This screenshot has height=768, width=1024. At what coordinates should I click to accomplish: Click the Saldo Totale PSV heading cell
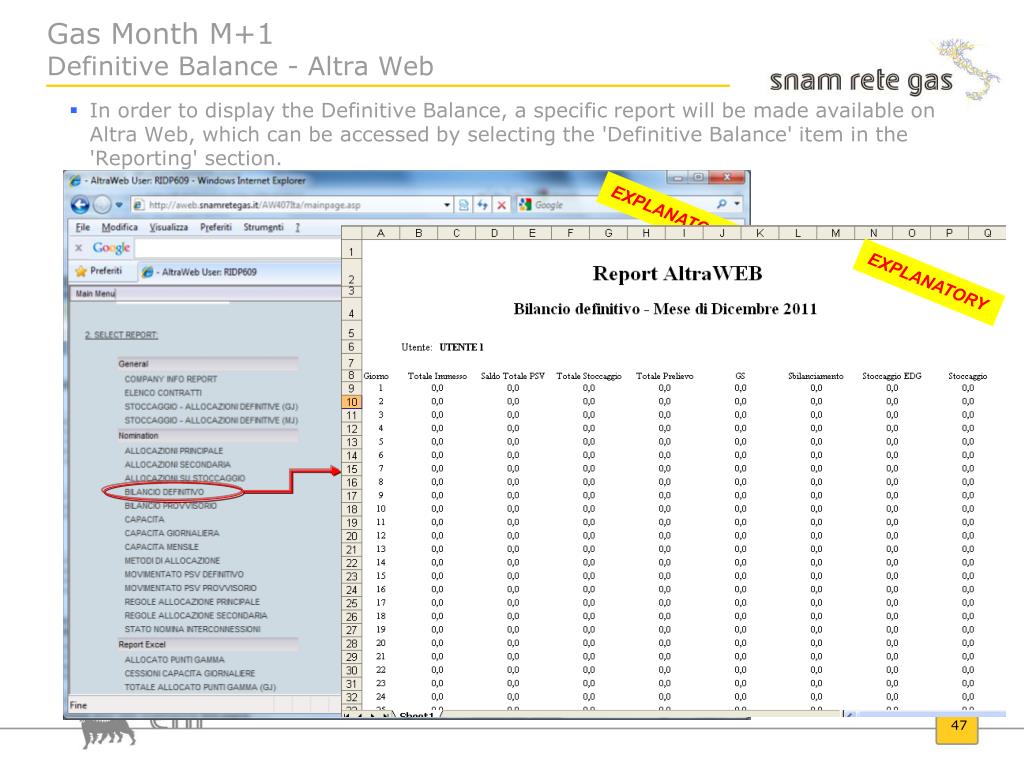(513, 376)
